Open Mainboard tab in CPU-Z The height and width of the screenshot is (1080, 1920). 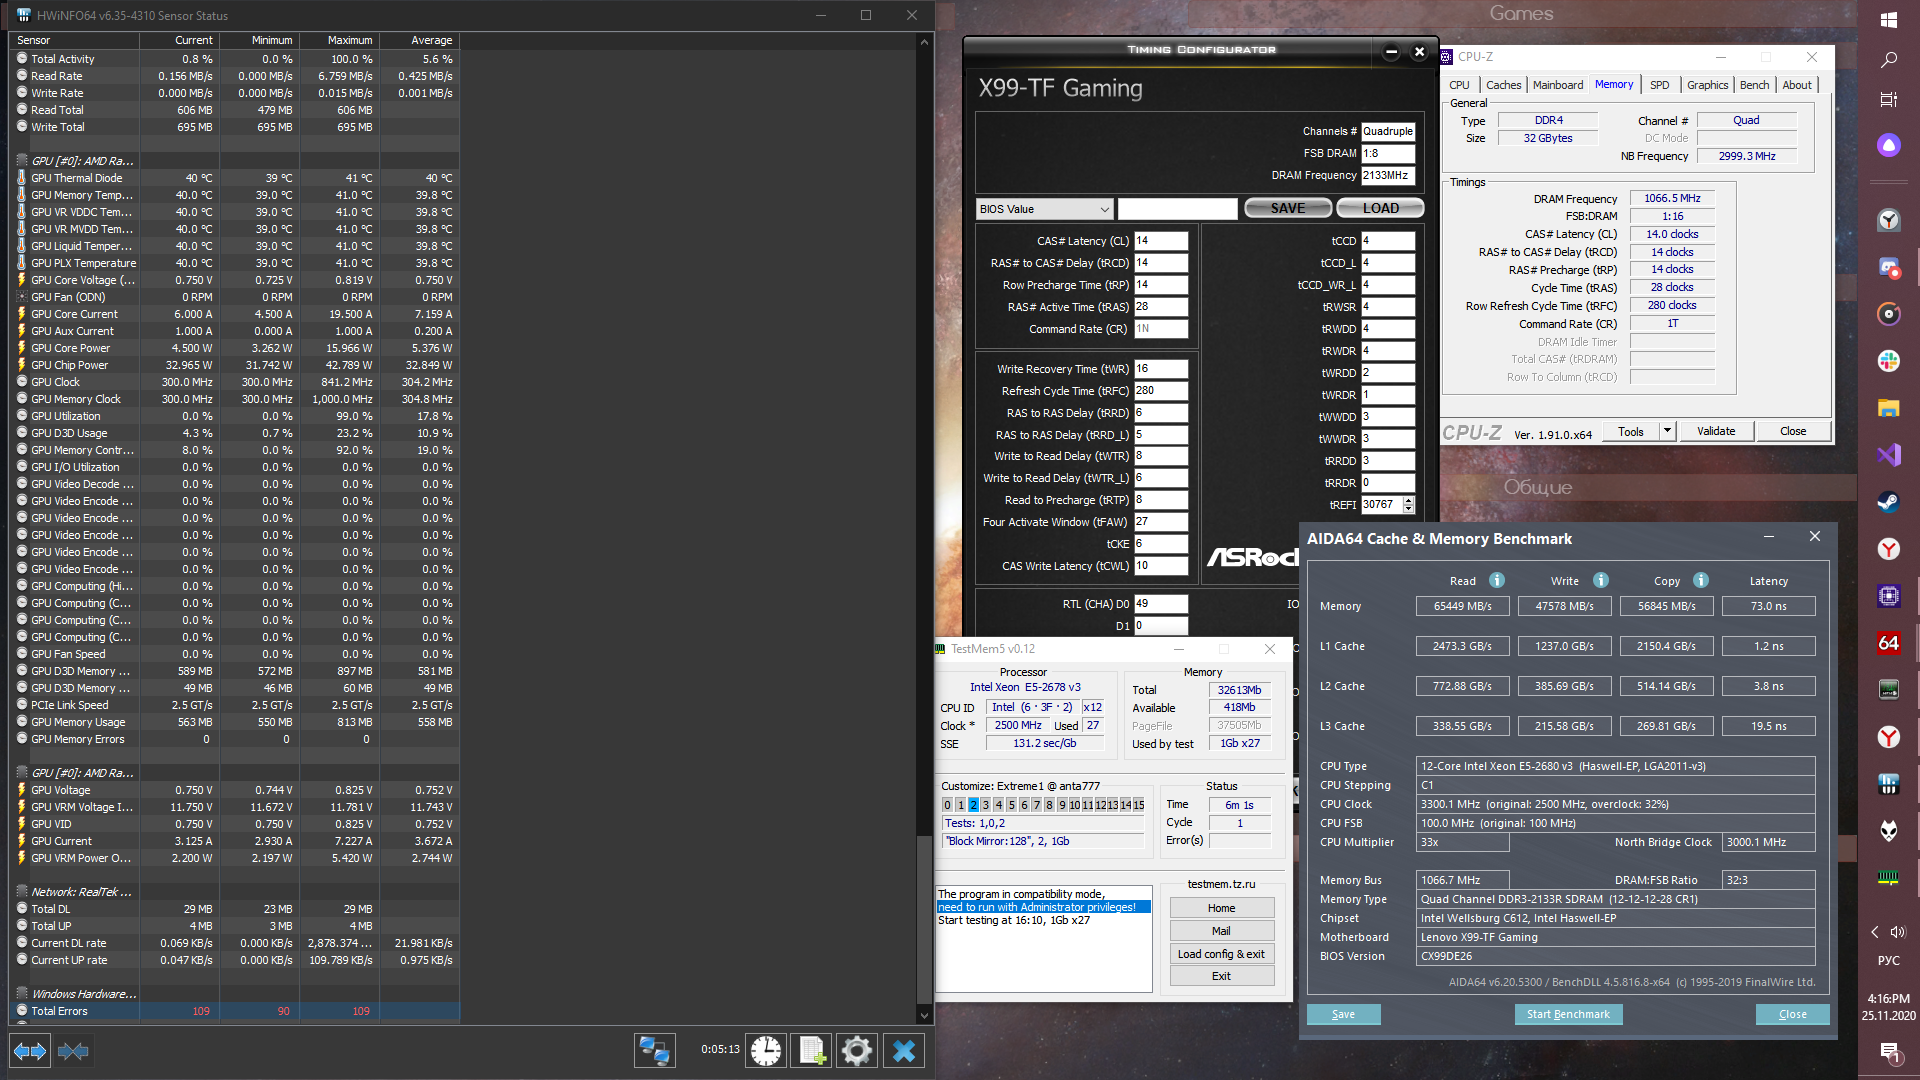click(1557, 85)
